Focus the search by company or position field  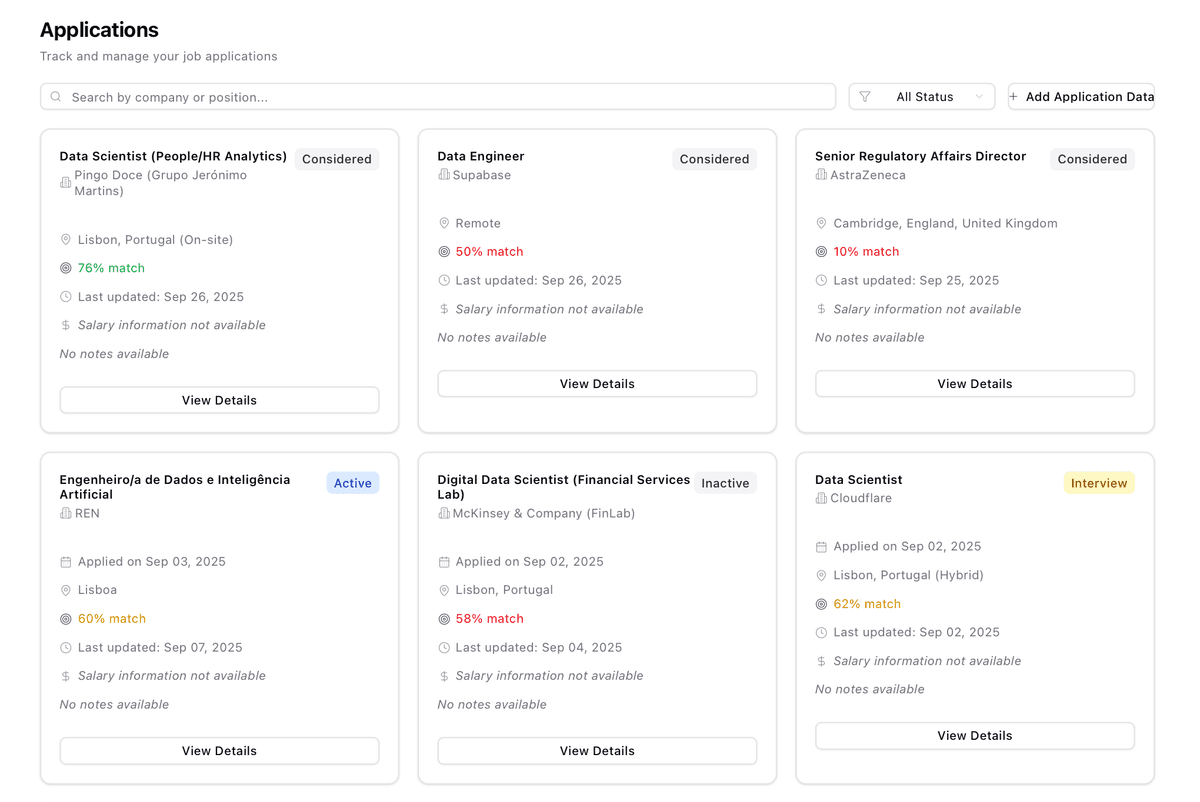pyautogui.click(x=440, y=97)
